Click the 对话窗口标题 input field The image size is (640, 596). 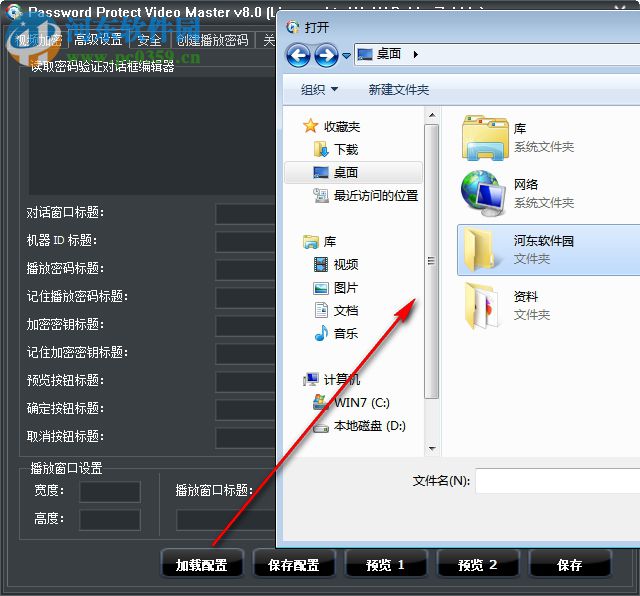[246, 214]
